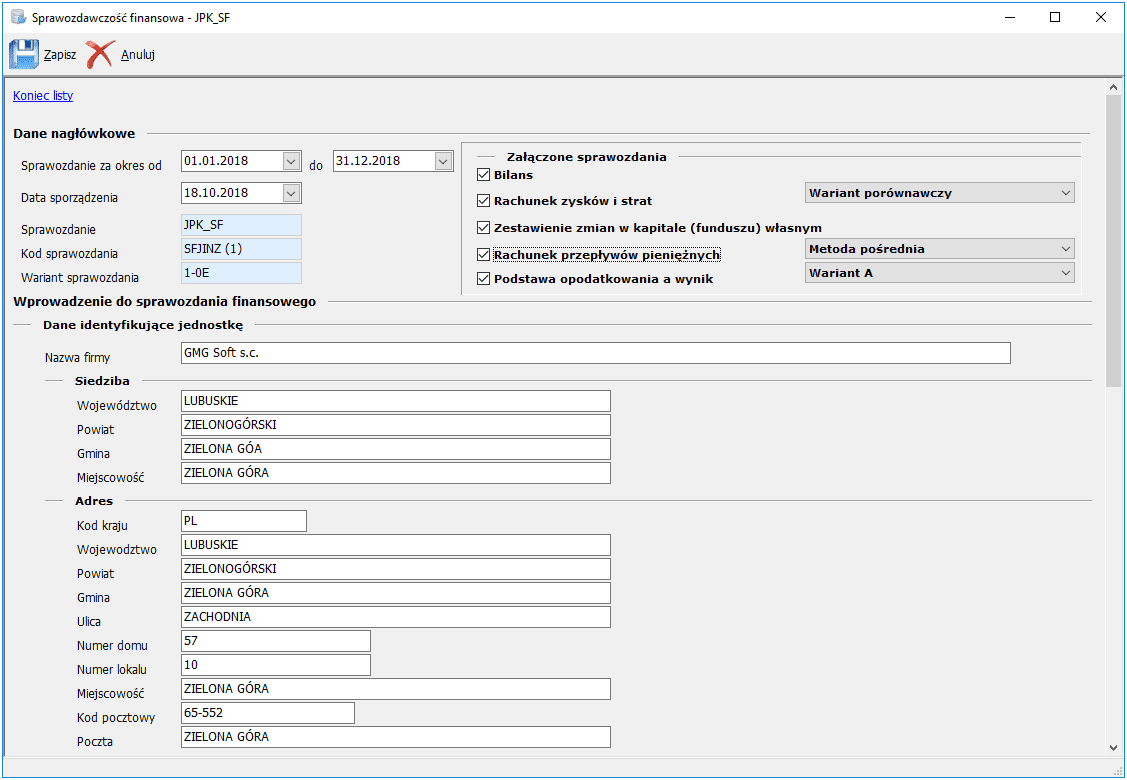Screen dimensions: 1127x780
Task: Click the Adres Gmina field
Action: [396, 593]
